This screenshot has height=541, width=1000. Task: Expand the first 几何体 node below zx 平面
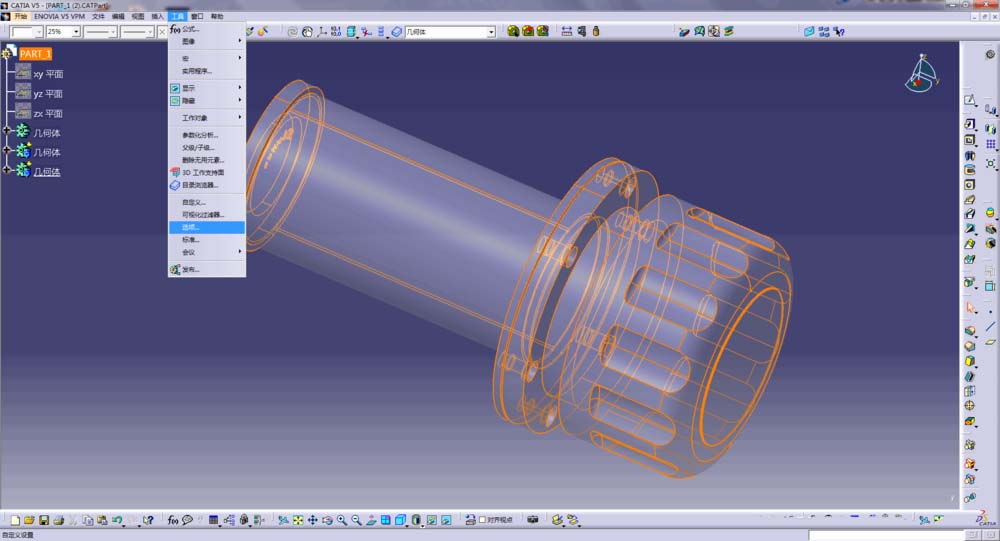coord(8,131)
